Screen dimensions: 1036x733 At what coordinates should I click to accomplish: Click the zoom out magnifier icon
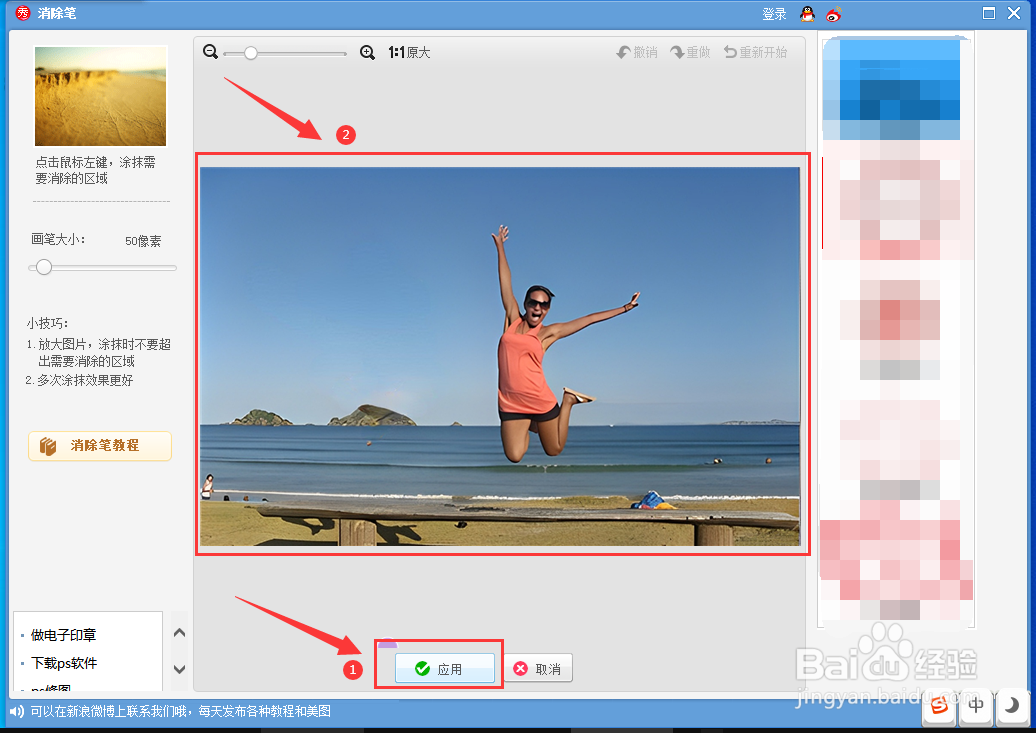pos(210,52)
